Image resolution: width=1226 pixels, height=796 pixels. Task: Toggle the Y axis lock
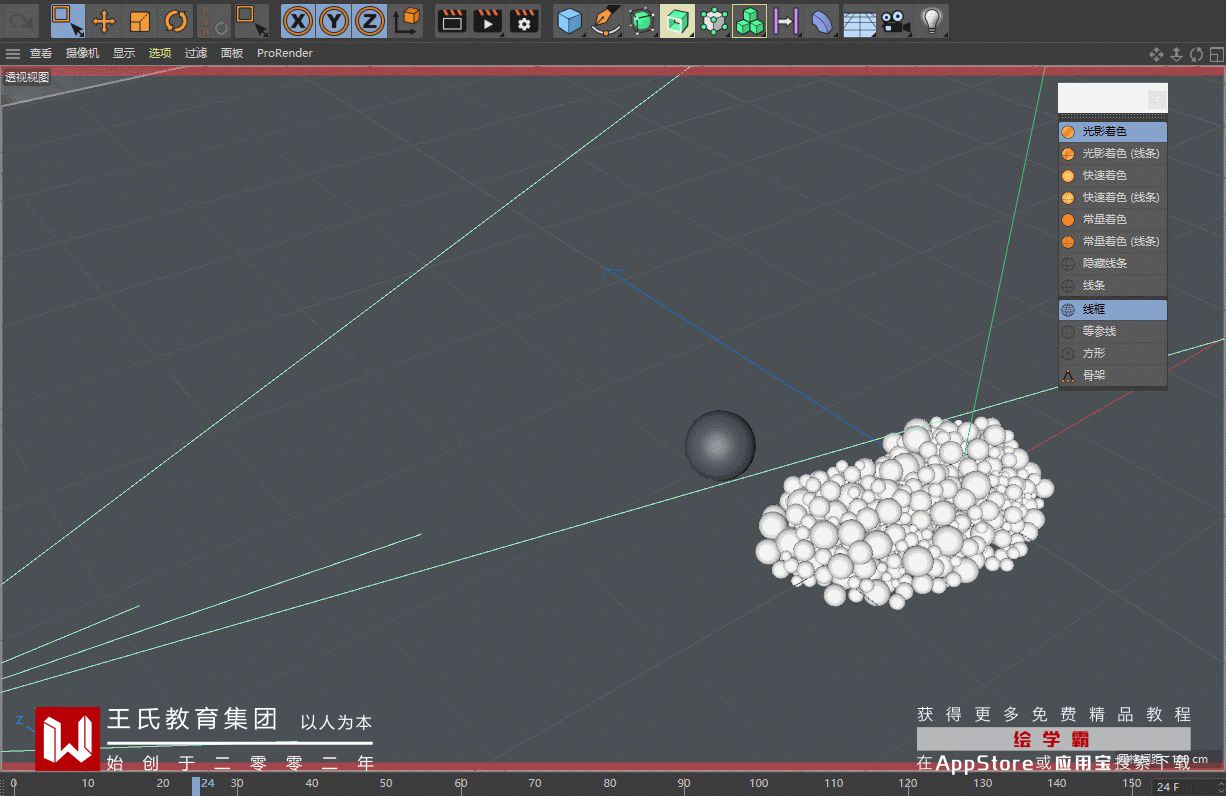pos(334,21)
